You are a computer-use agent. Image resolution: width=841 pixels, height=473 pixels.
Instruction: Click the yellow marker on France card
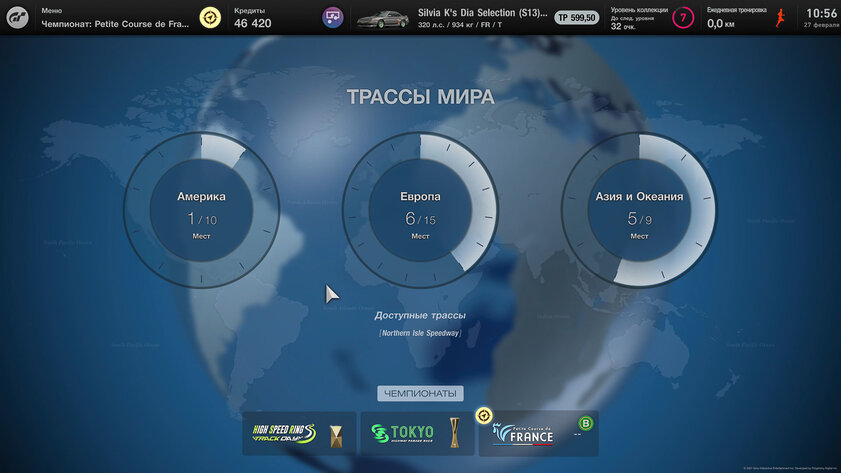tap(484, 416)
